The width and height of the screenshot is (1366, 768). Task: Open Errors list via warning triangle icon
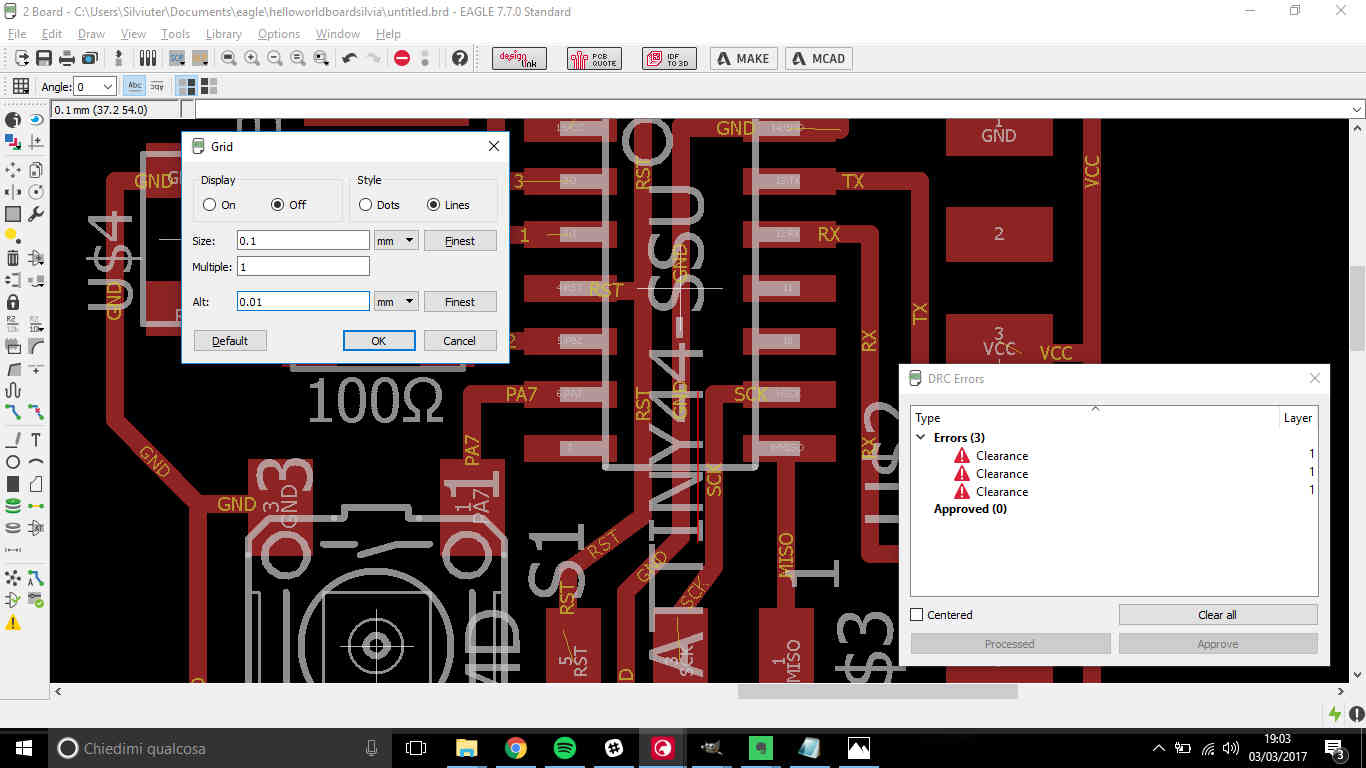point(13,623)
